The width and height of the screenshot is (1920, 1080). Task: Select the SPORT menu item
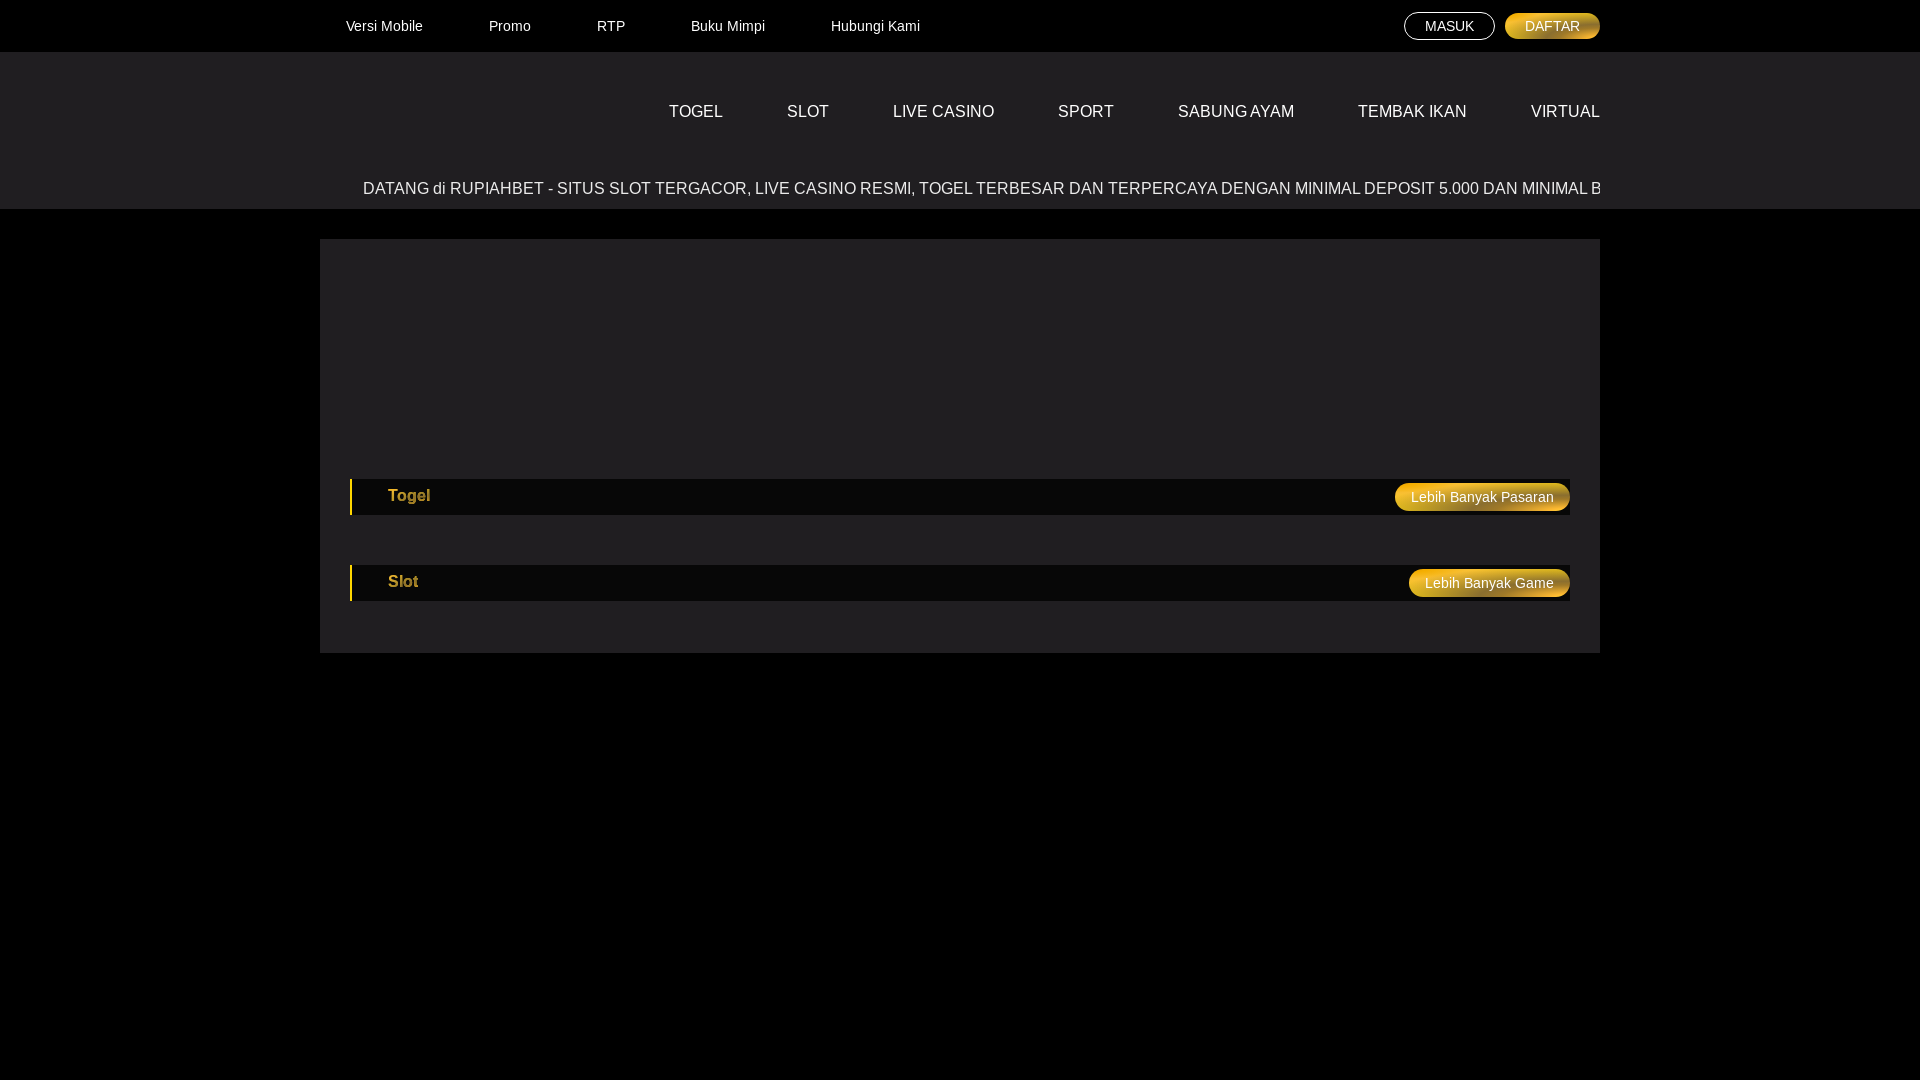click(1086, 112)
